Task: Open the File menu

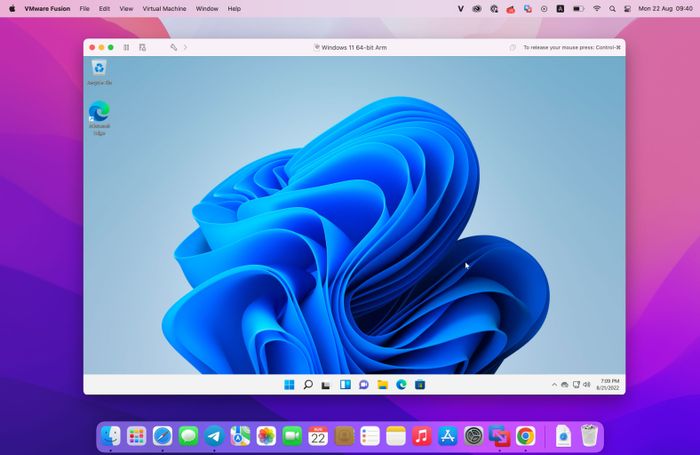Action: pos(84,8)
